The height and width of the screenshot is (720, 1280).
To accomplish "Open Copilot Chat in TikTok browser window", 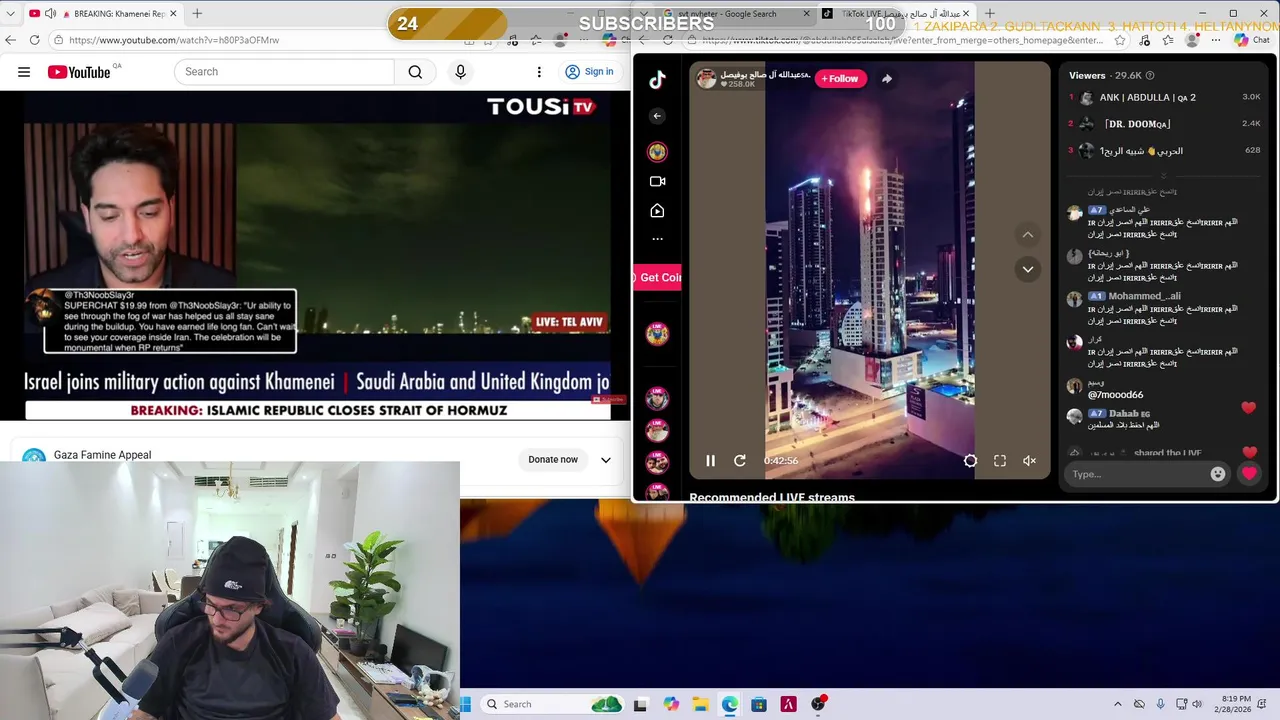I will (1251, 40).
